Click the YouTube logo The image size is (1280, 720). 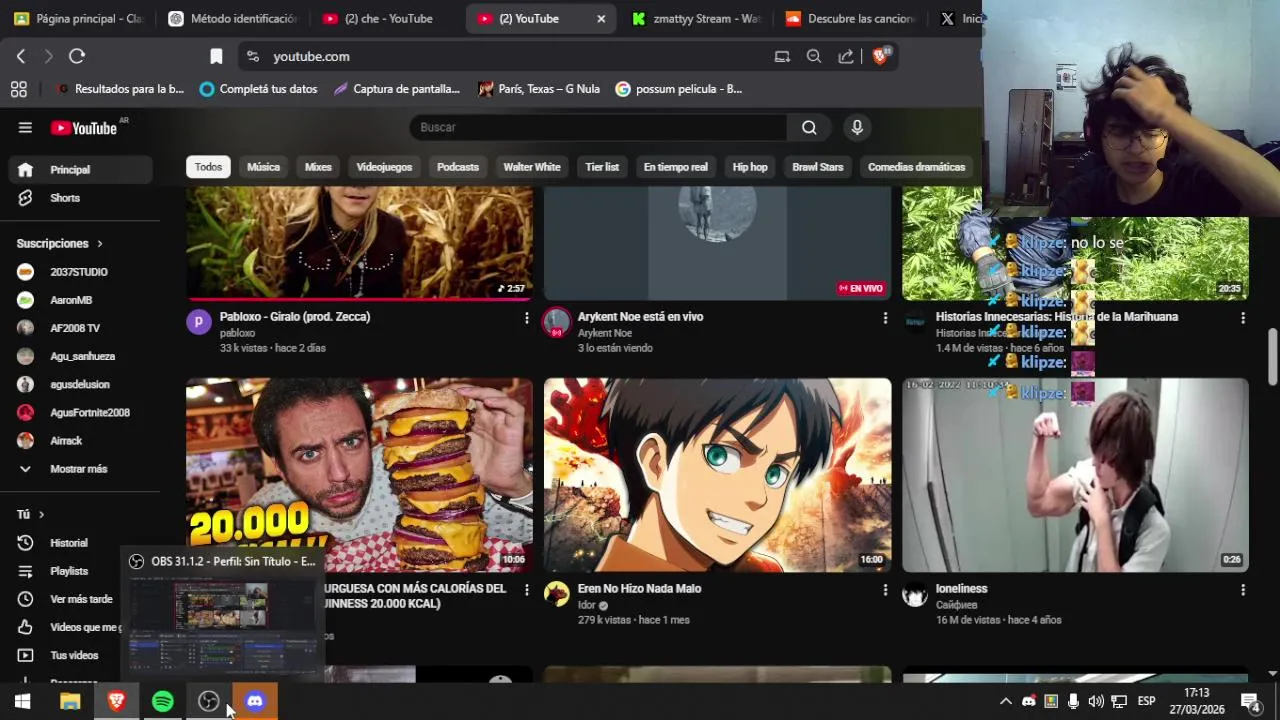pyautogui.click(x=84, y=127)
